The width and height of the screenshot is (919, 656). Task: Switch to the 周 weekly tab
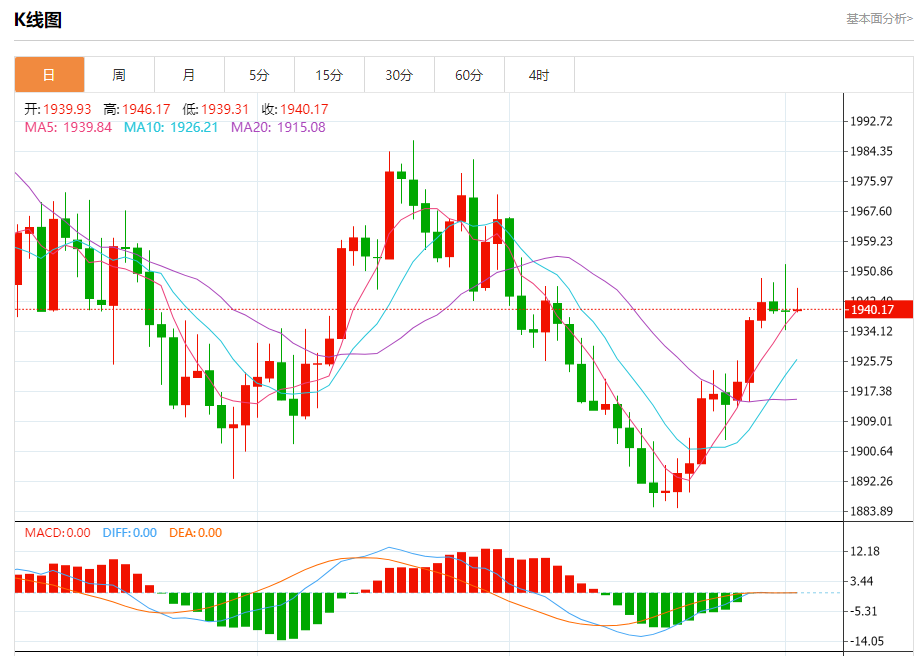(x=119, y=74)
